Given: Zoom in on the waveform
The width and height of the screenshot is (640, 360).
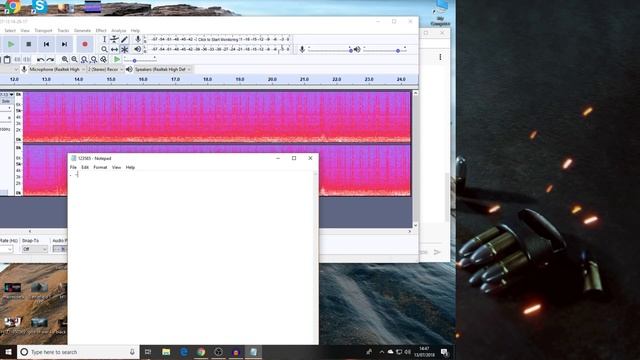Looking at the screenshot, I should [65, 60].
